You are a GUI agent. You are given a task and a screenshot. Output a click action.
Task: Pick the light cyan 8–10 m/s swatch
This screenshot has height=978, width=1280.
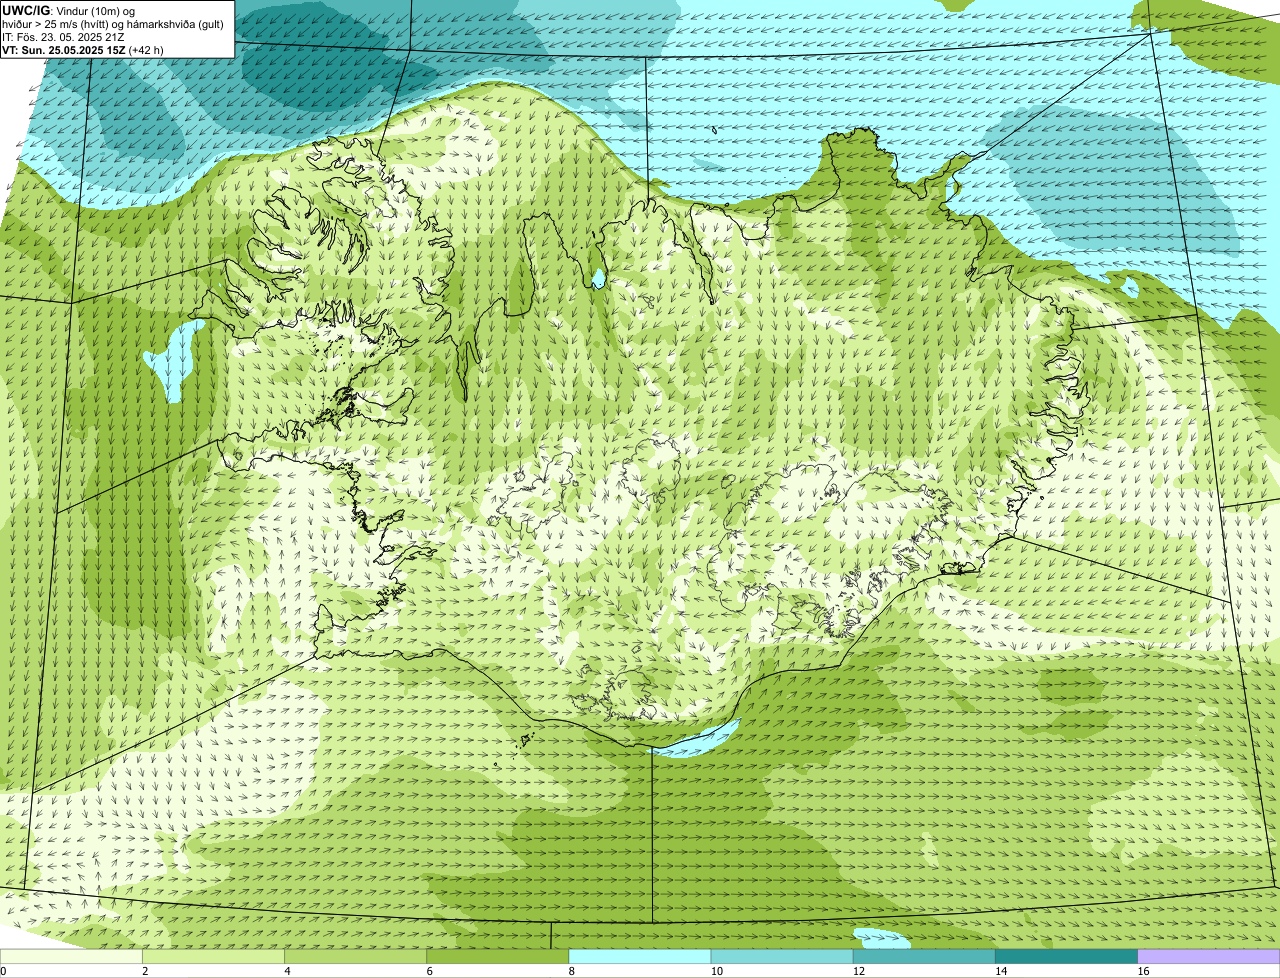tap(639, 957)
